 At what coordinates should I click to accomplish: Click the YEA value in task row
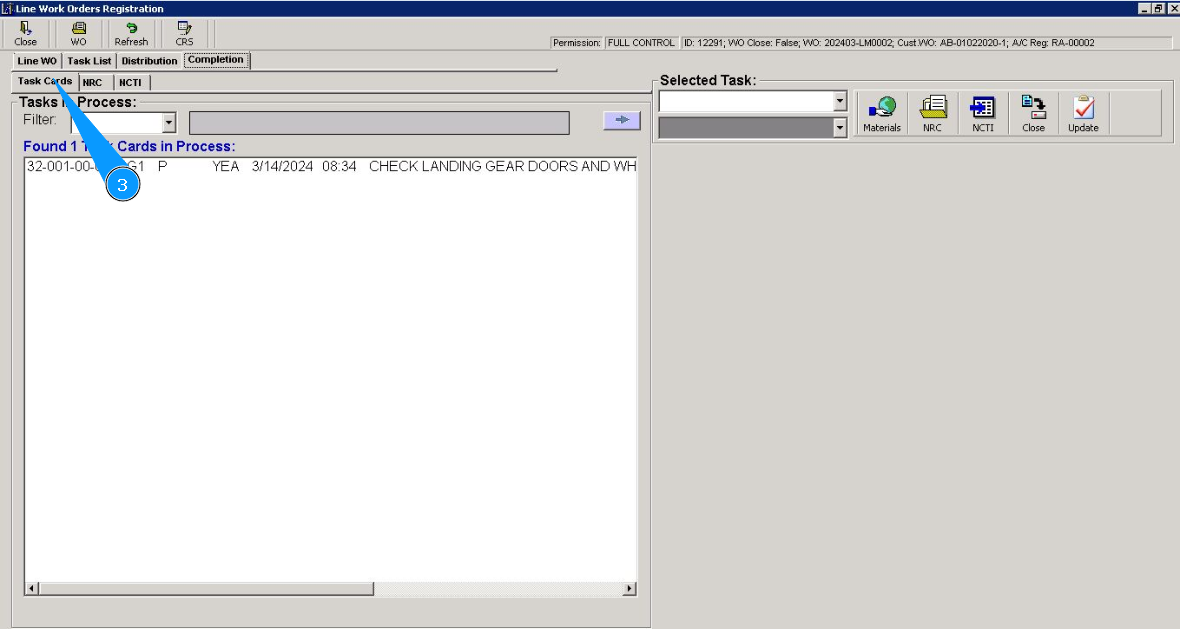(226, 166)
